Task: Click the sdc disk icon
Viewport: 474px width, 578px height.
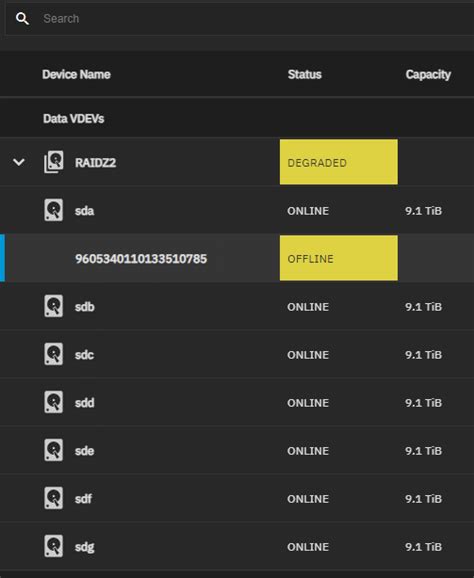Action: pos(54,354)
